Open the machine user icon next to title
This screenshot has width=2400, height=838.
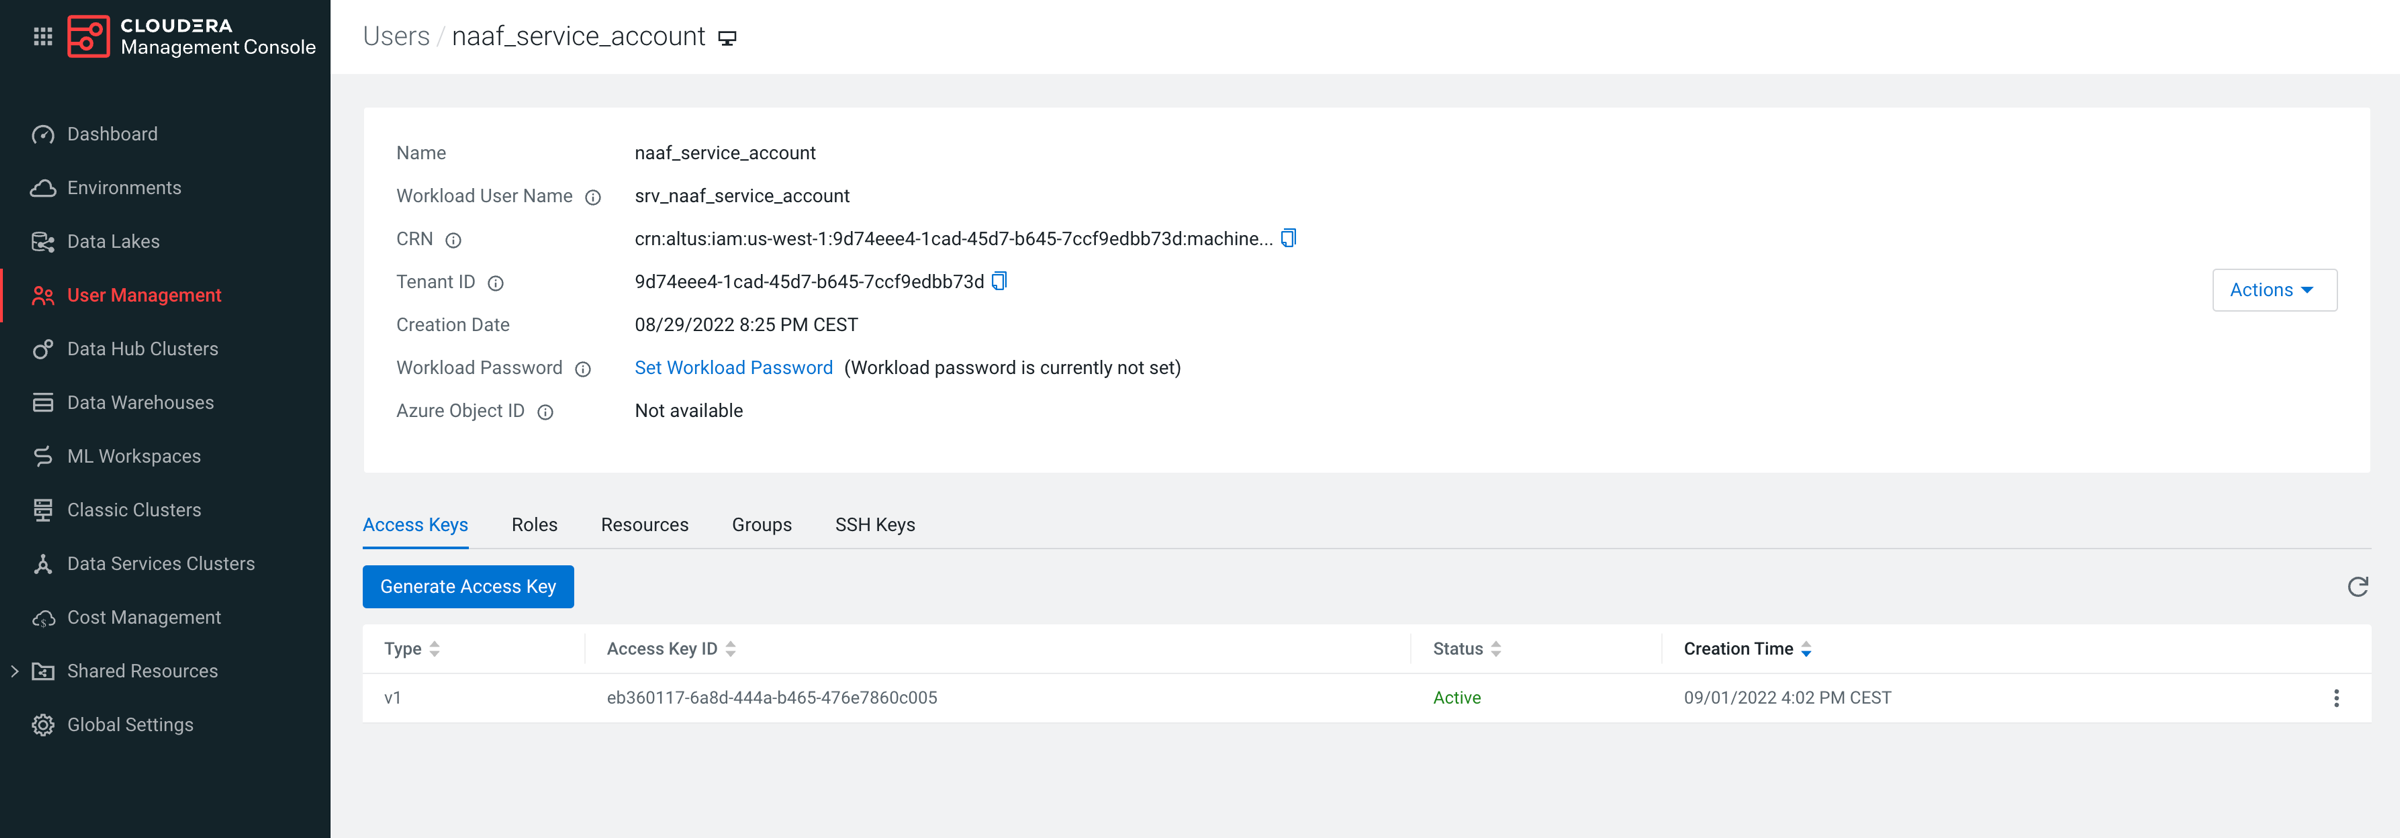click(x=728, y=38)
